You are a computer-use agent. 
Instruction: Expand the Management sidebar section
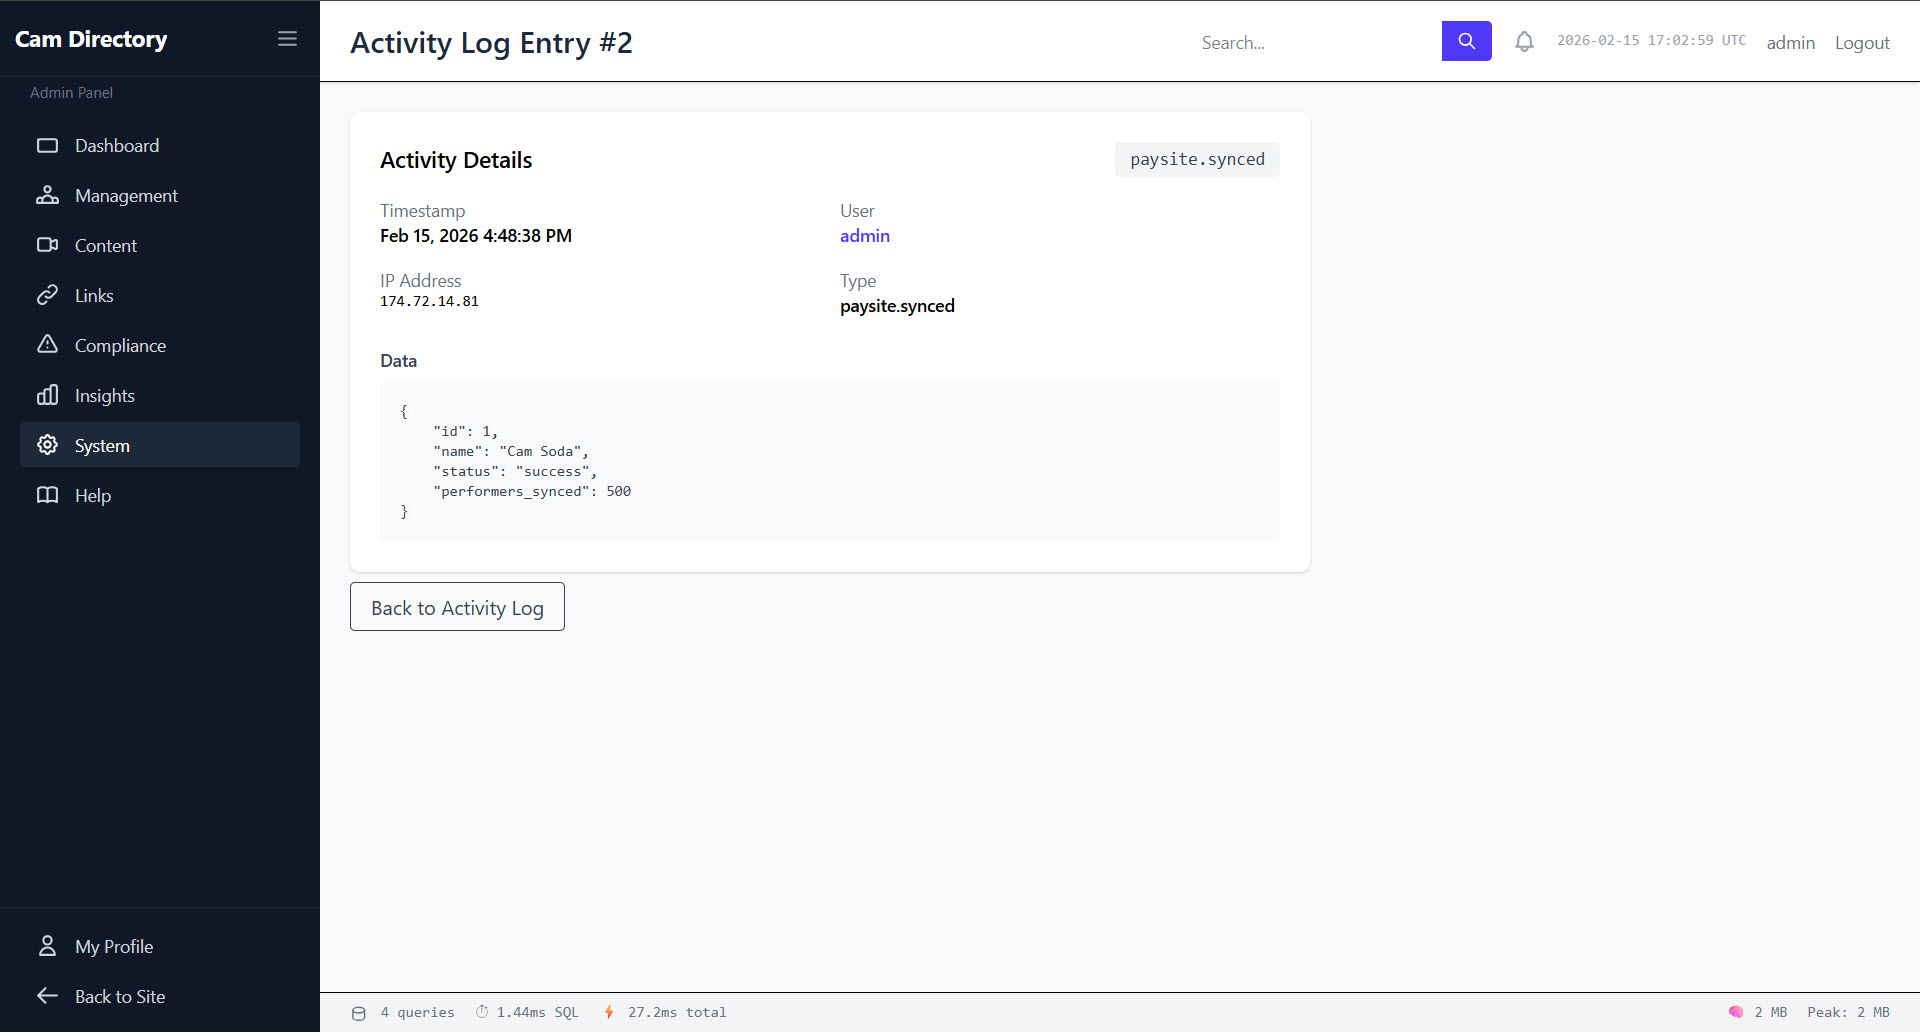[x=126, y=196]
